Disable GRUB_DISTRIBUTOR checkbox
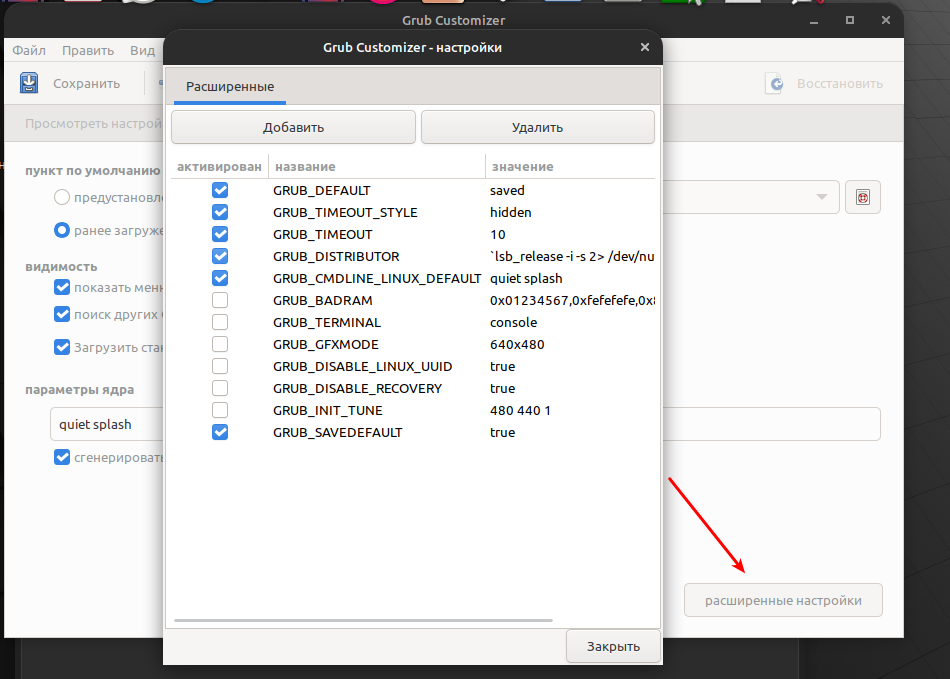This screenshot has height=679, width=950. [x=220, y=256]
